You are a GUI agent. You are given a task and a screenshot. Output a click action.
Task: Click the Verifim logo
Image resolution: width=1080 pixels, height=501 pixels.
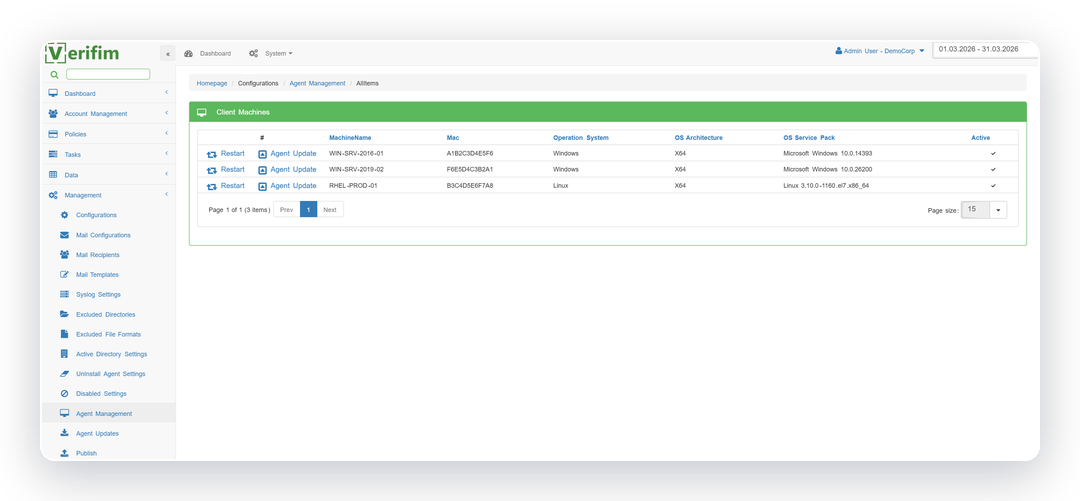[80, 53]
